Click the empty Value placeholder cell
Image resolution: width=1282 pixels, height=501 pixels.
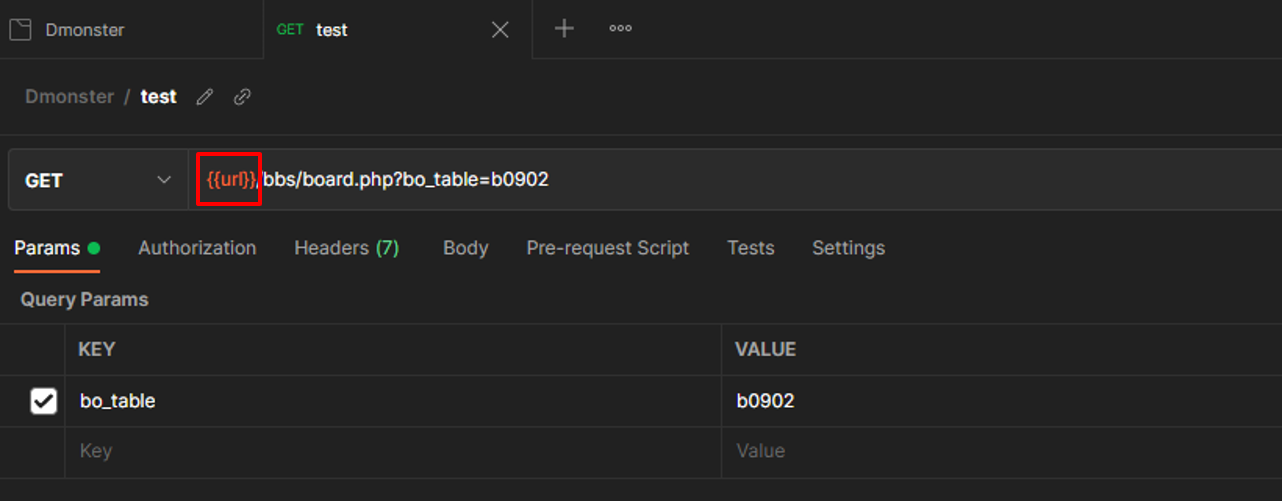(1000, 451)
